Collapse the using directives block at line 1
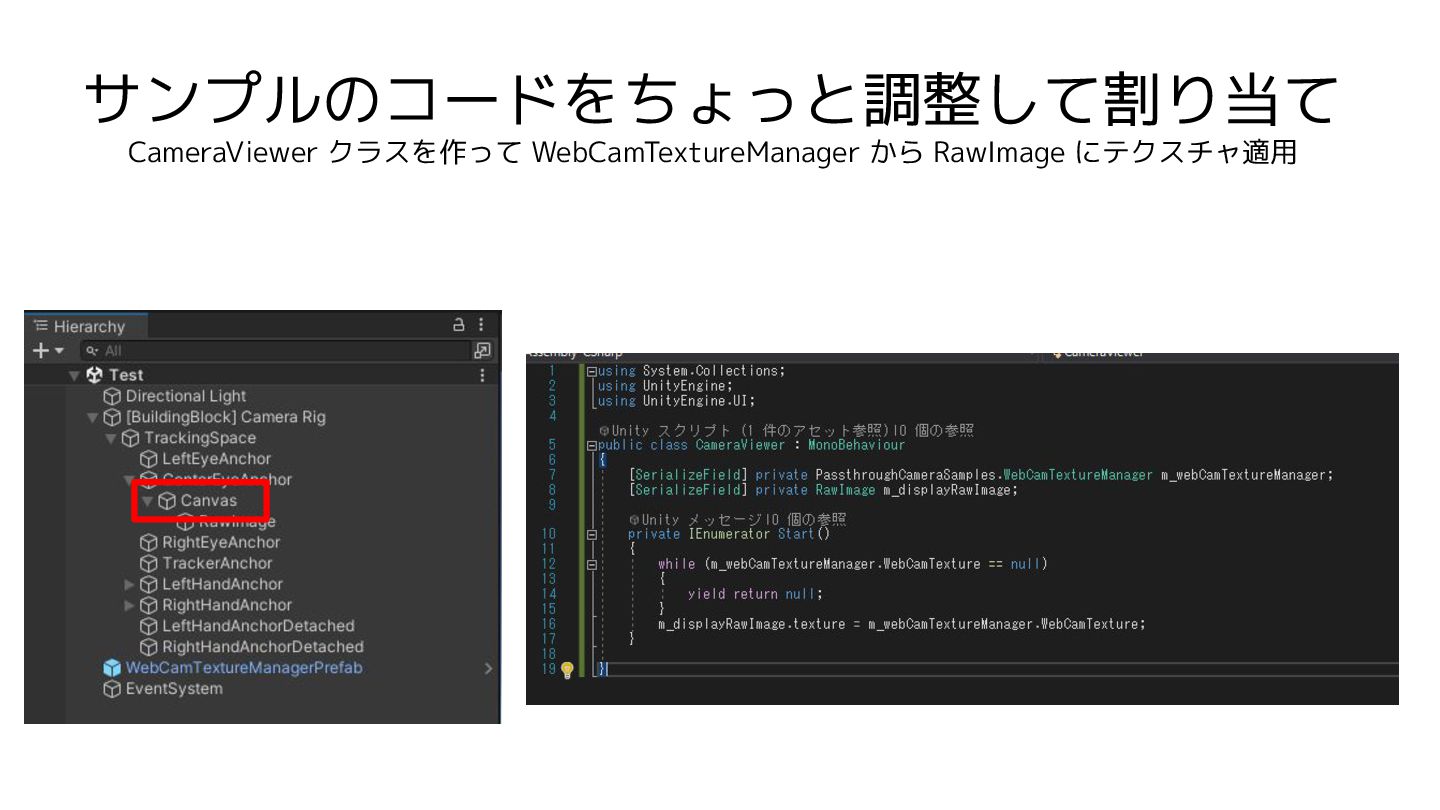The height and width of the screenshot is (810, 1440). click(591, 371)
